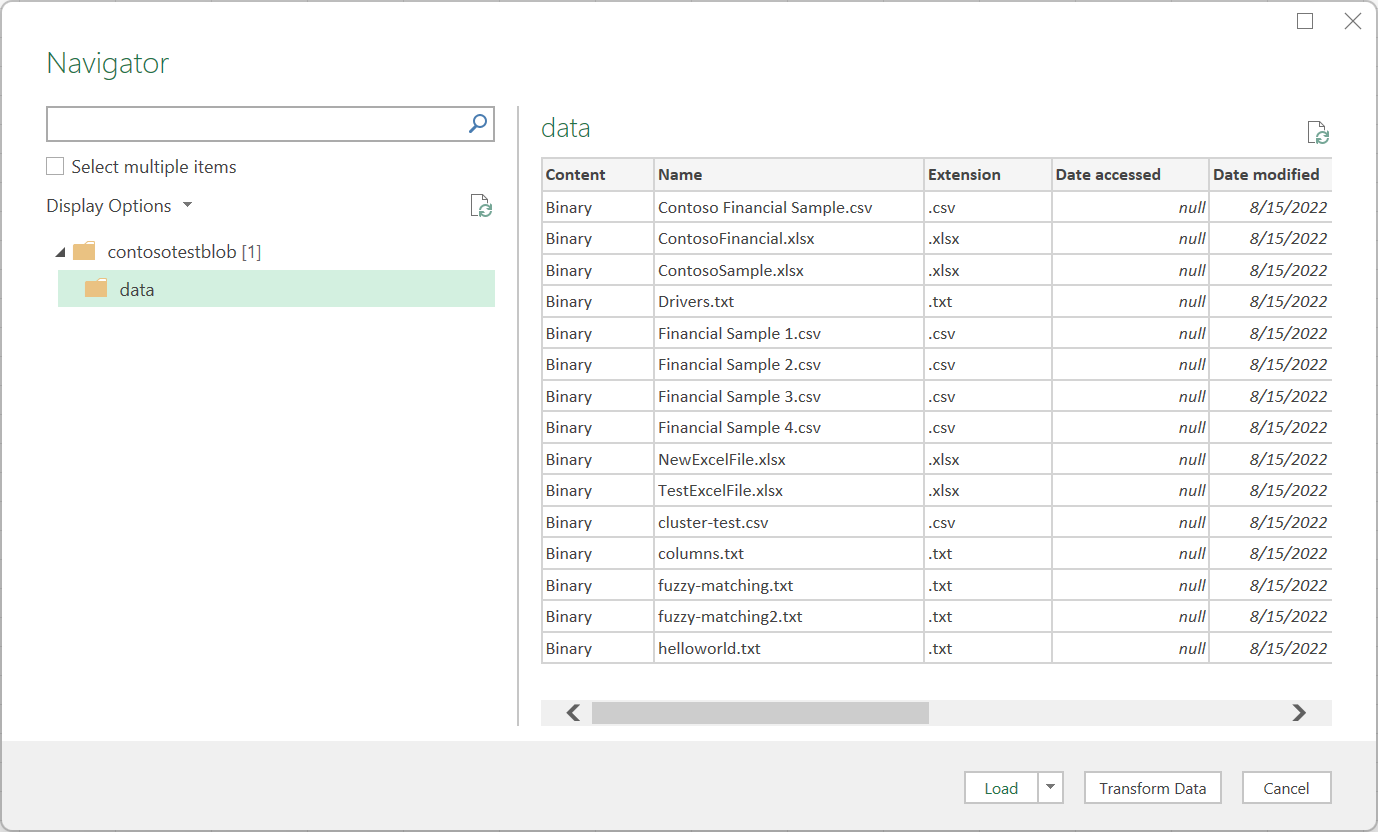1378x832 pixels.
Task: Maximize the Navigator window
Action: click(1305, 21)
